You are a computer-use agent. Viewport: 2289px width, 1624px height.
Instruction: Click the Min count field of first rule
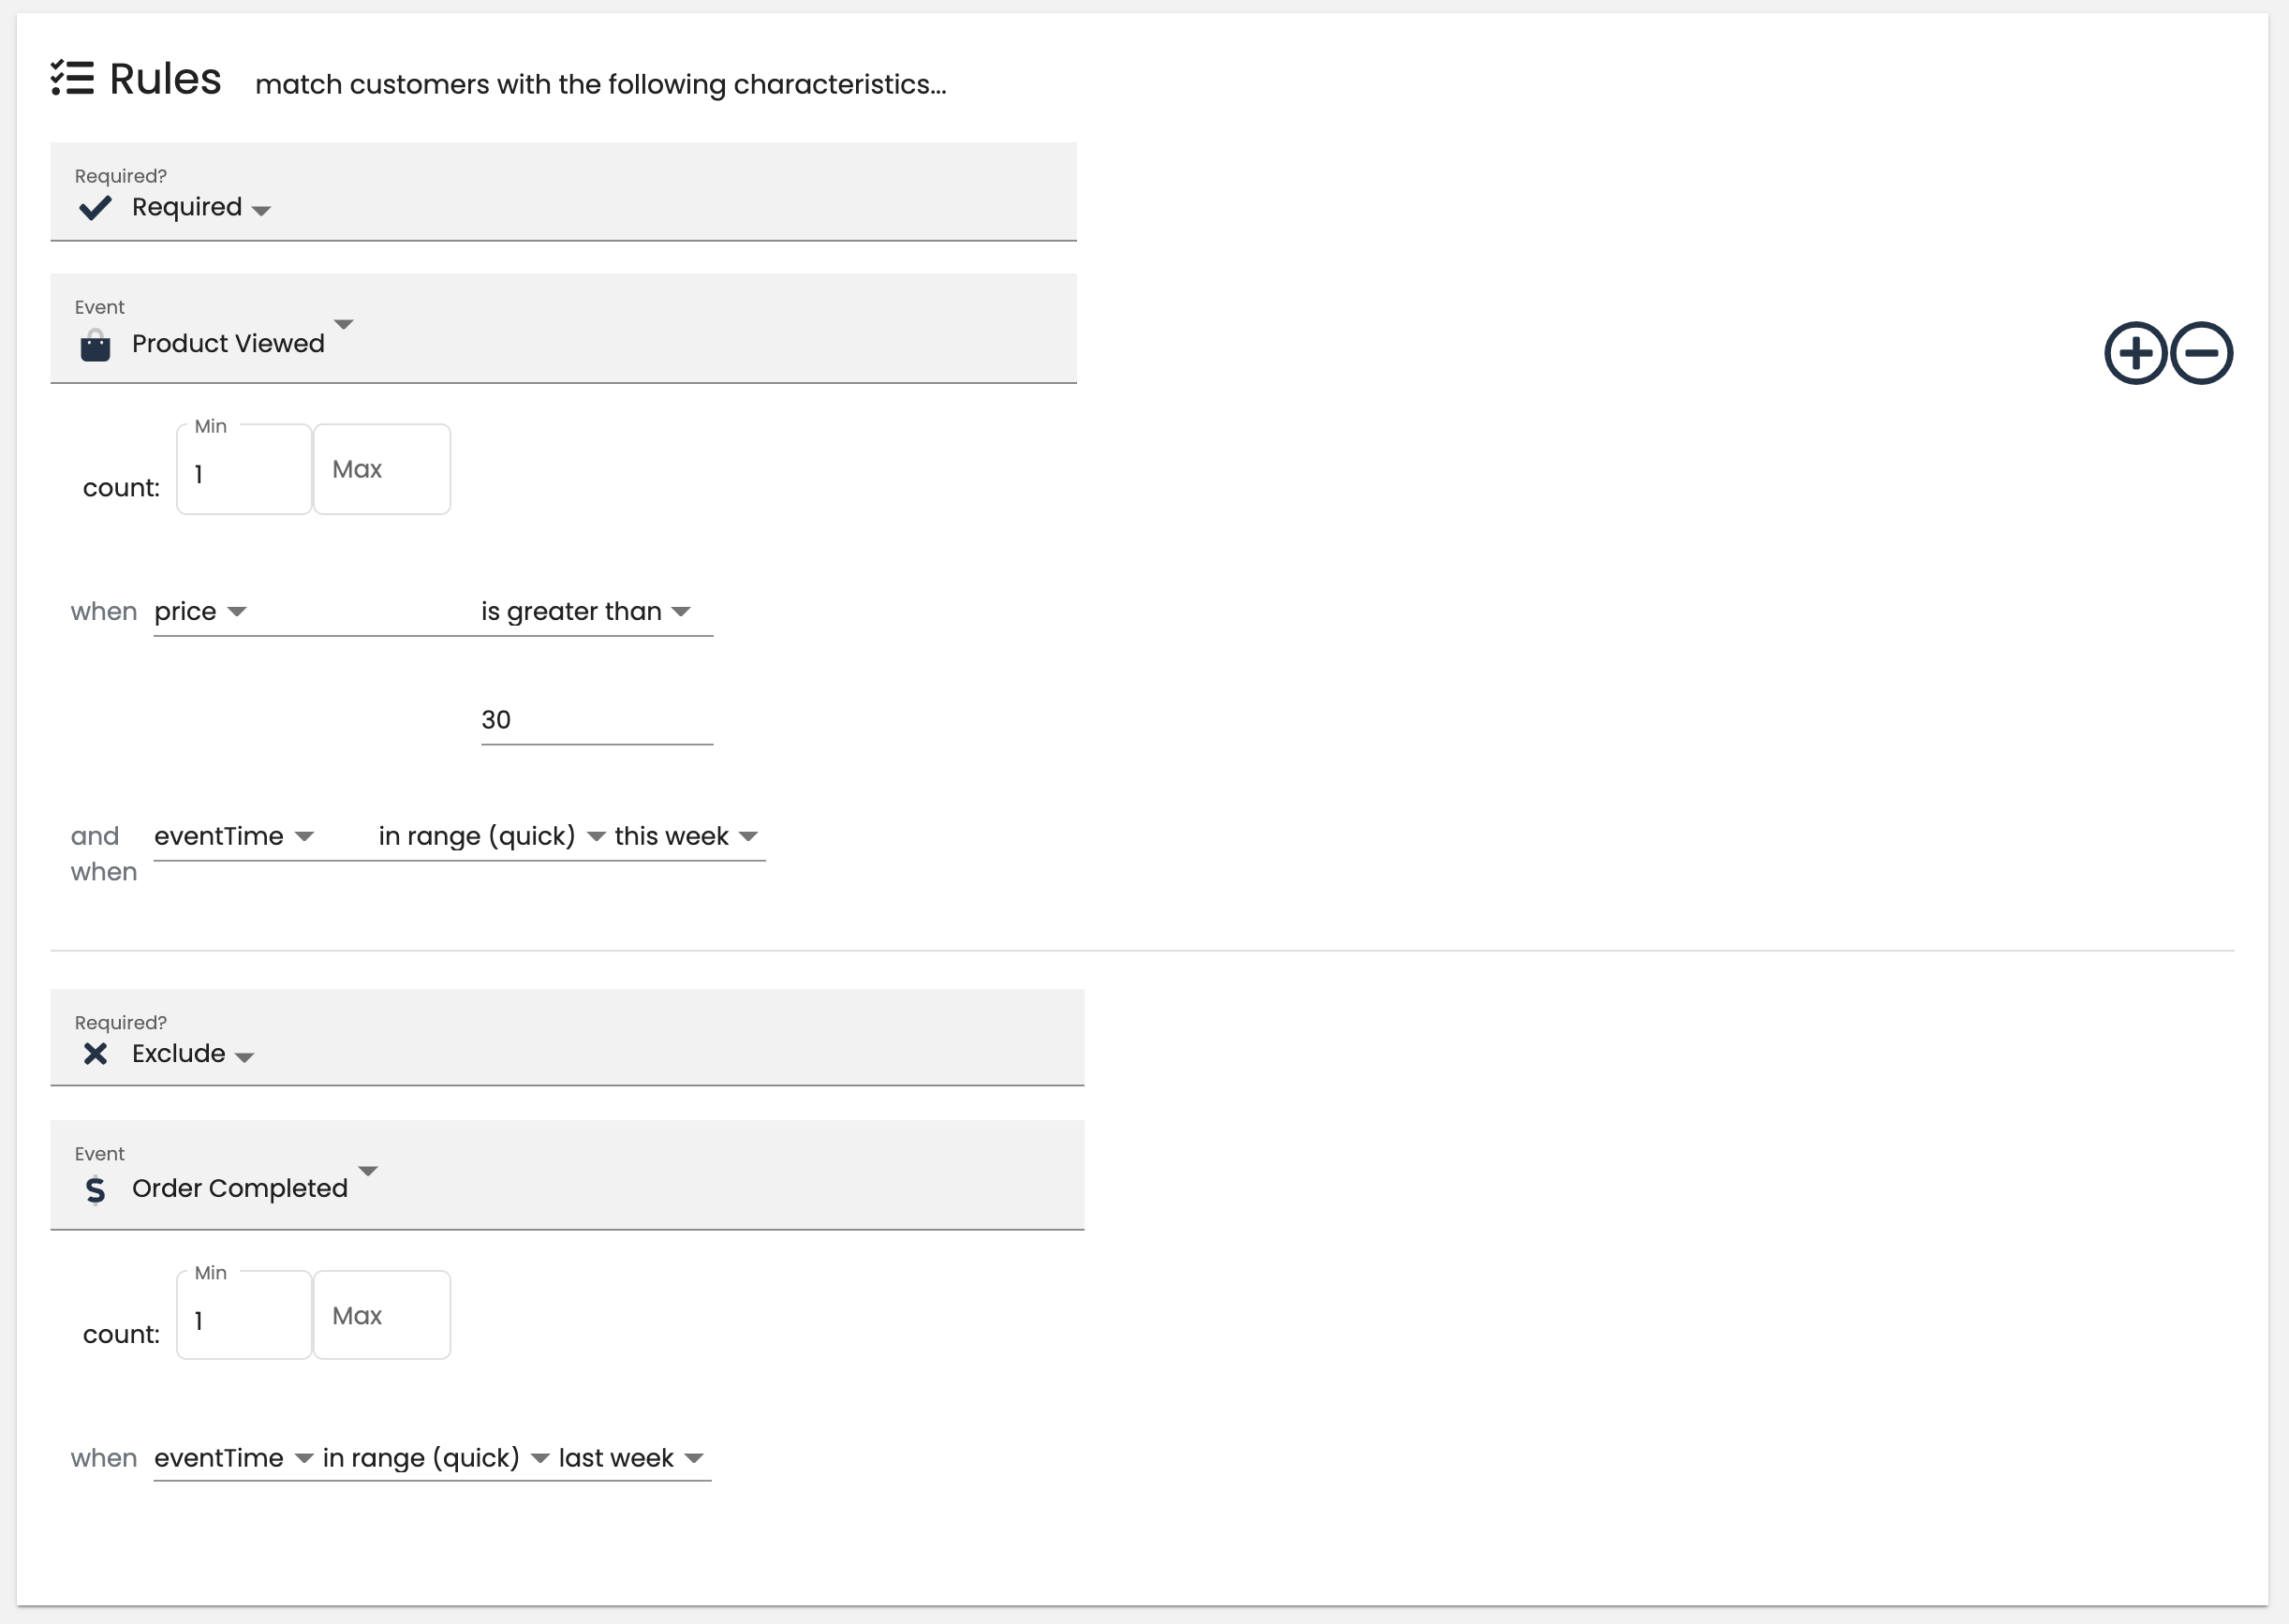(243, 469)
